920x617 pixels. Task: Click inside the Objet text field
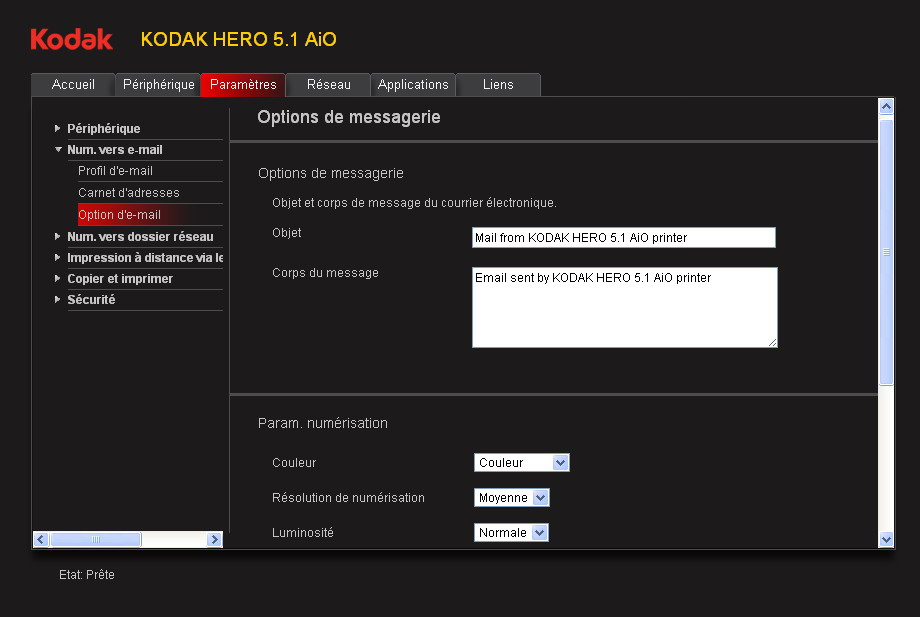(623, 238)
